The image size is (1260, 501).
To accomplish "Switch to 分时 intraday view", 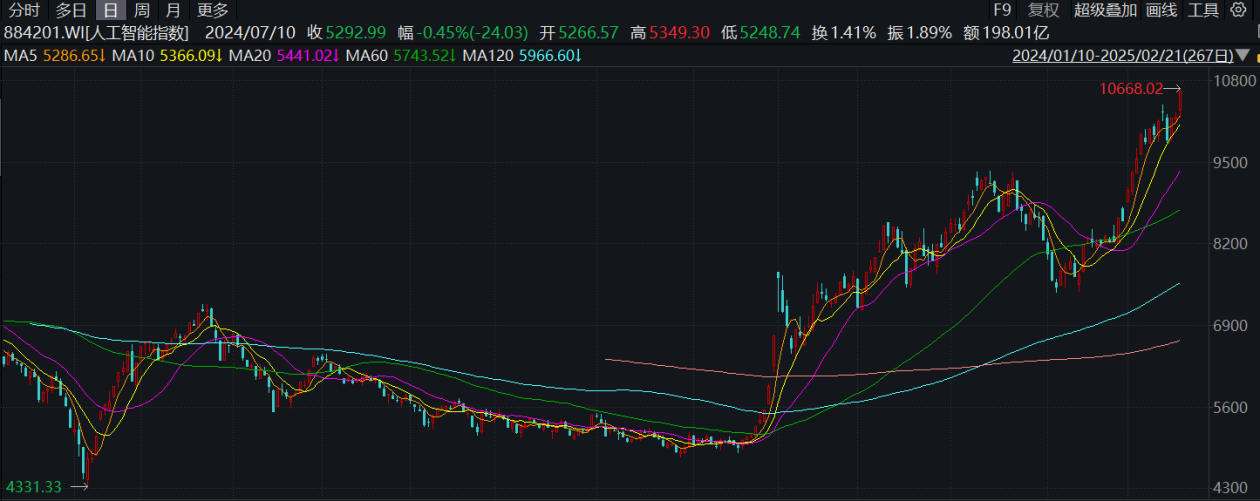I will click(x=23, y=11).
